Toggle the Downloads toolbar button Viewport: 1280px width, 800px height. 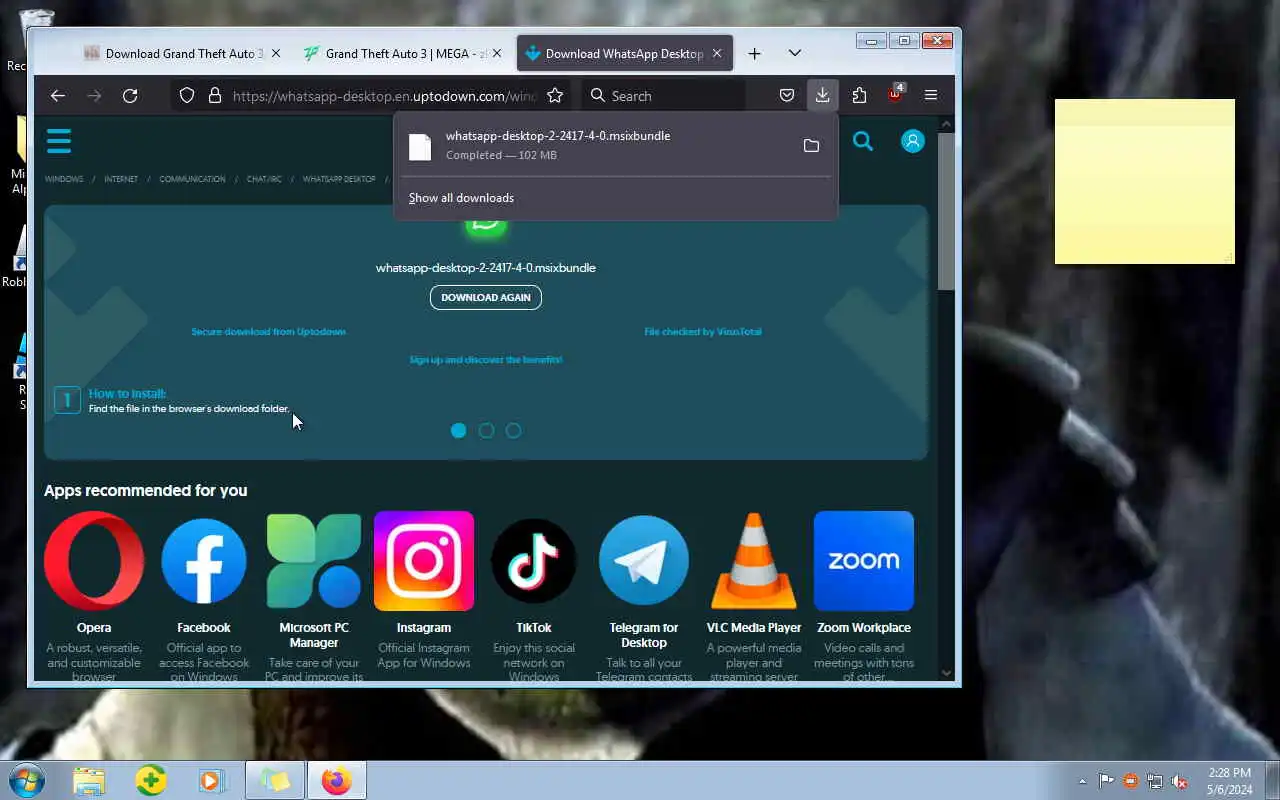822,96
